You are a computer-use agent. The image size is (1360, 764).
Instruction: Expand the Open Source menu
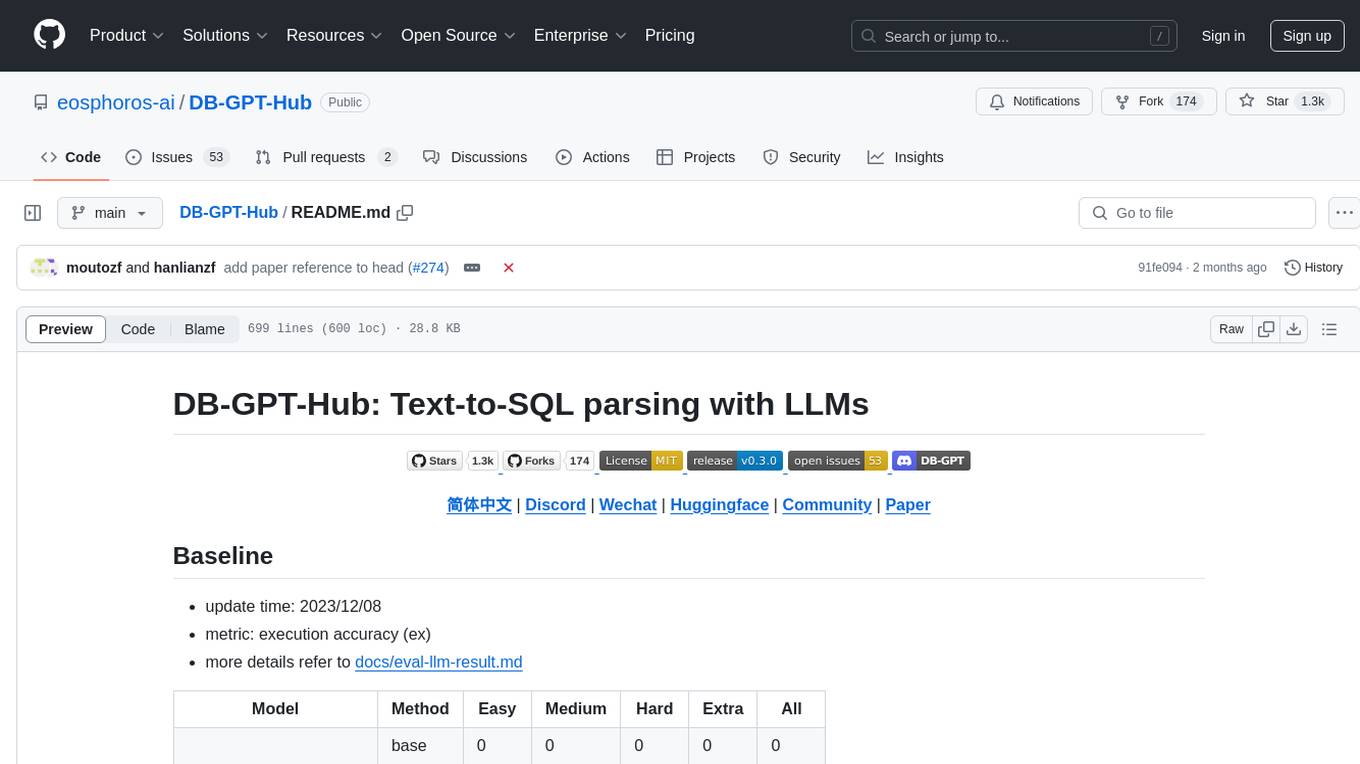458,35
